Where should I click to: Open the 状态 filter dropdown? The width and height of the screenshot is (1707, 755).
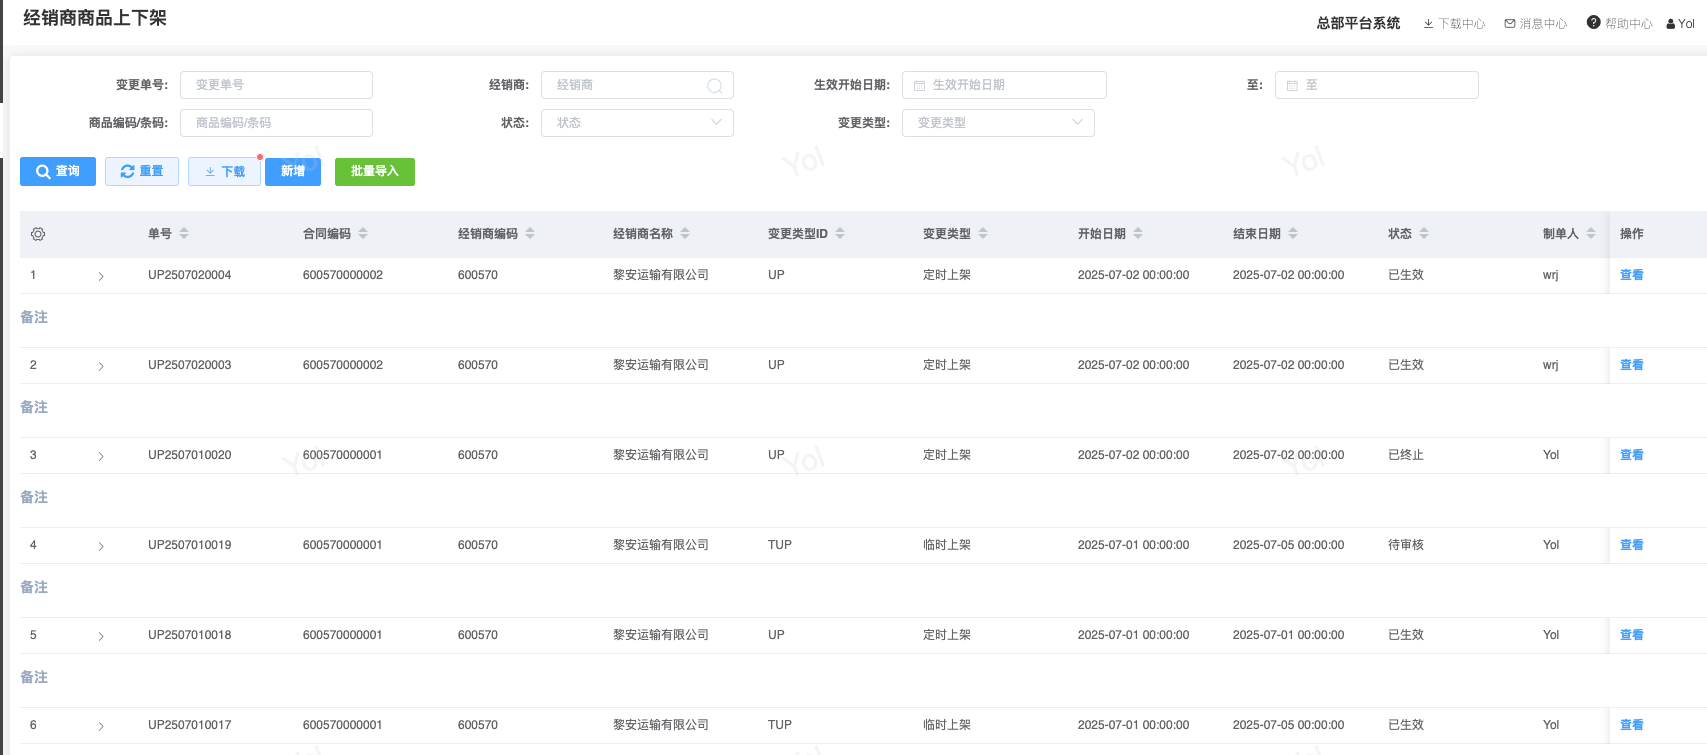point(637,123)
